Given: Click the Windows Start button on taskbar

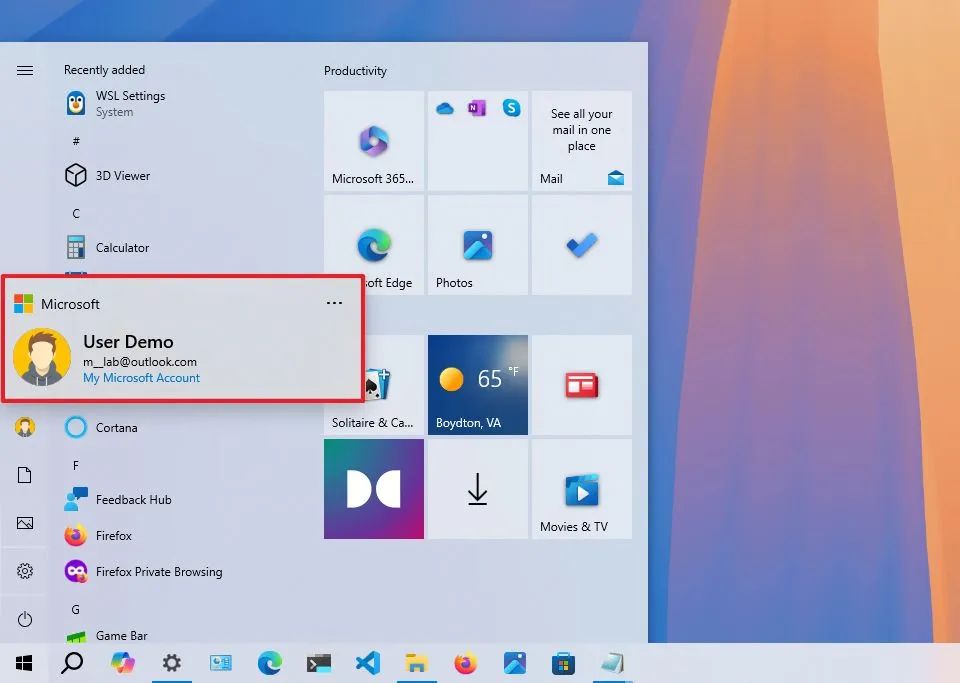Looking at the screenshot, I should (24, 663).
